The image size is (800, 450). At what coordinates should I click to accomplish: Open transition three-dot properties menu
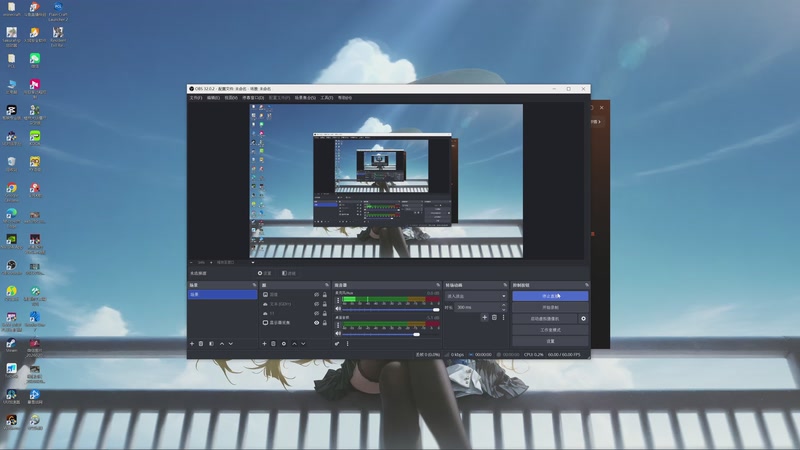[x=504, y=317]
